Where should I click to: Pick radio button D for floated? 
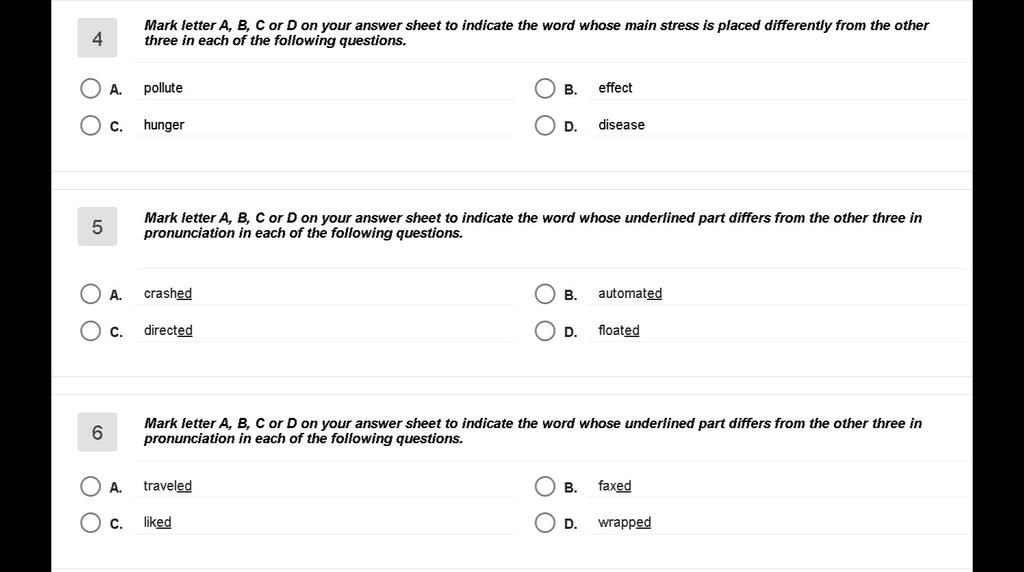coord(545,331)
